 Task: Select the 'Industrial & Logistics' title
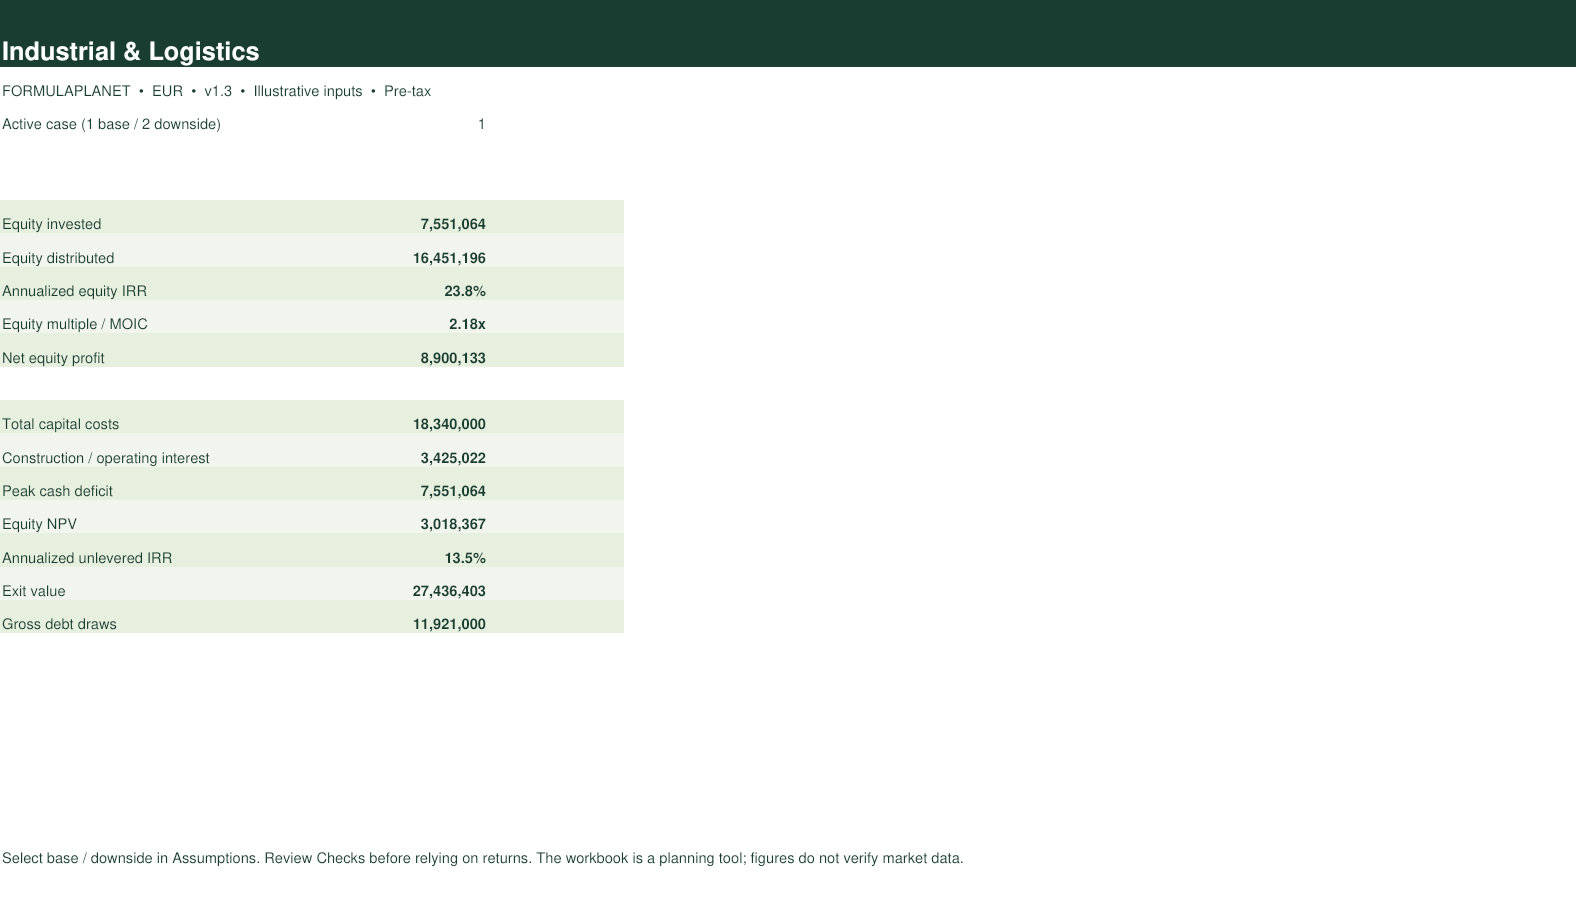130,52
